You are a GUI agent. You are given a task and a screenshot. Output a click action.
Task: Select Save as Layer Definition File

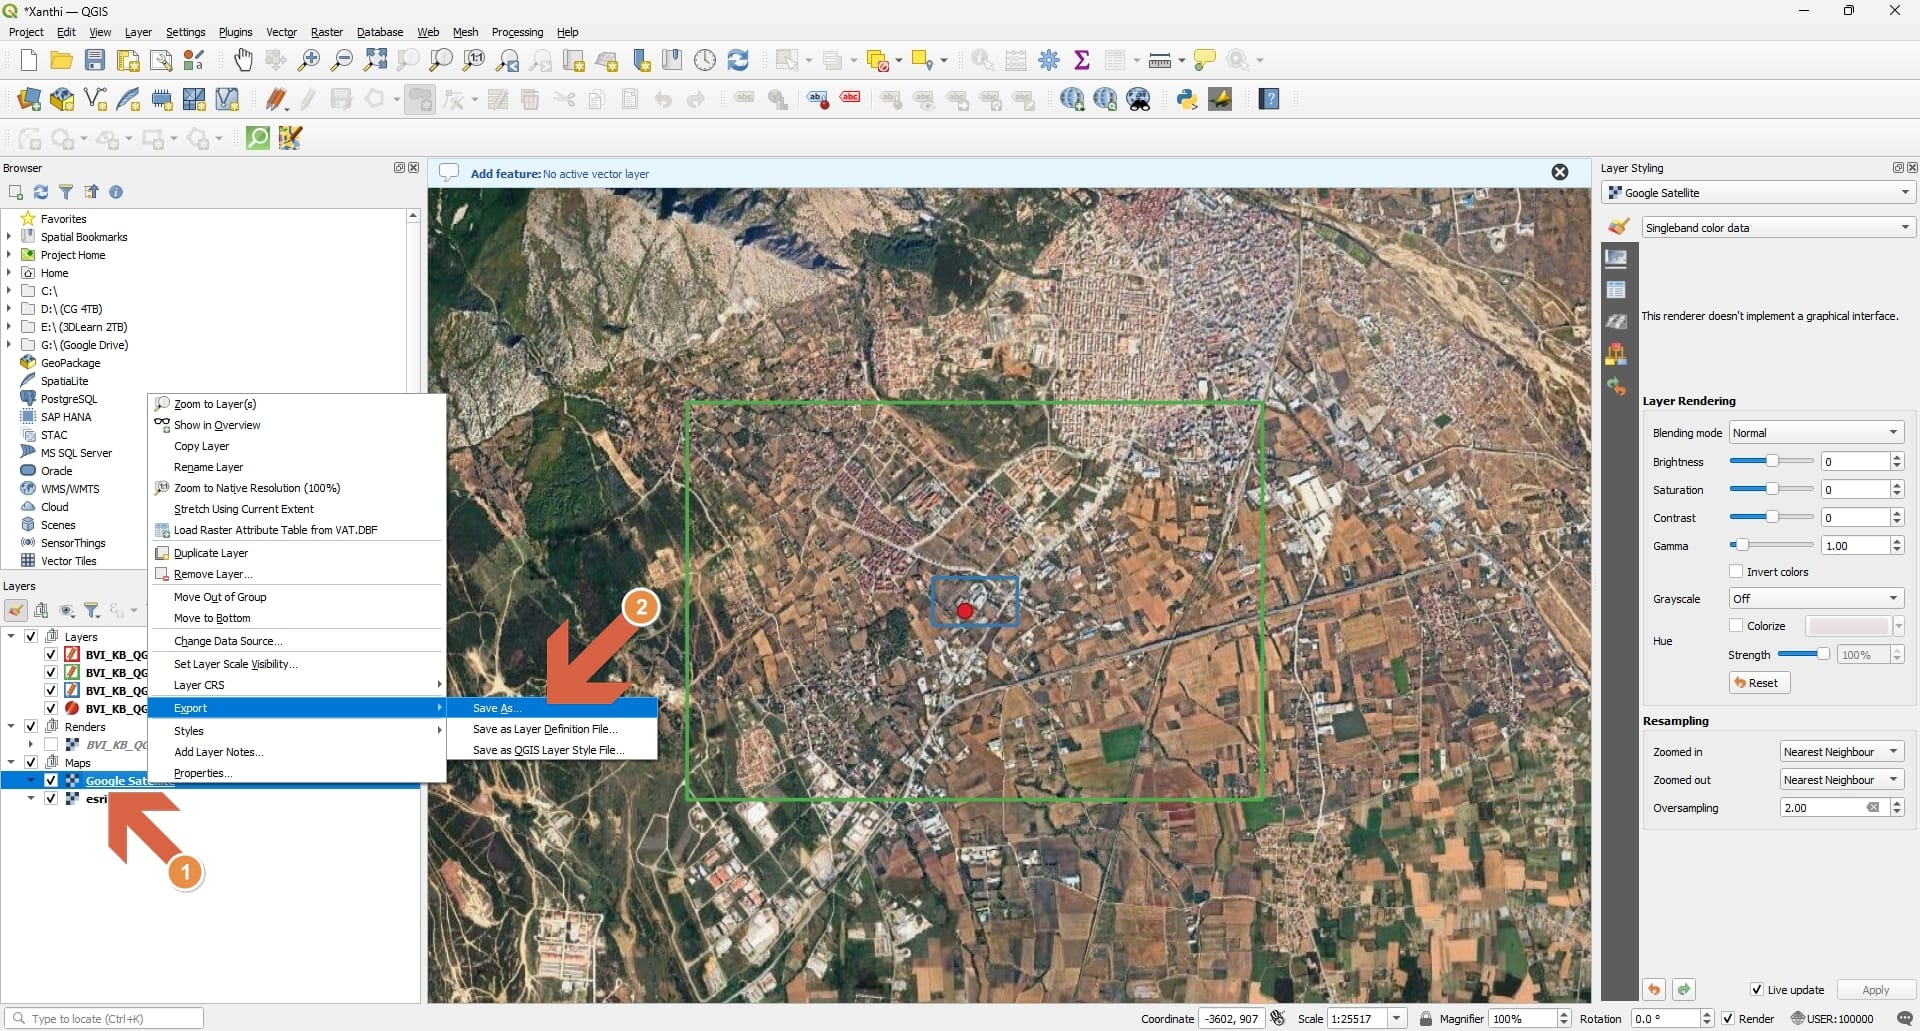[552, 729]
